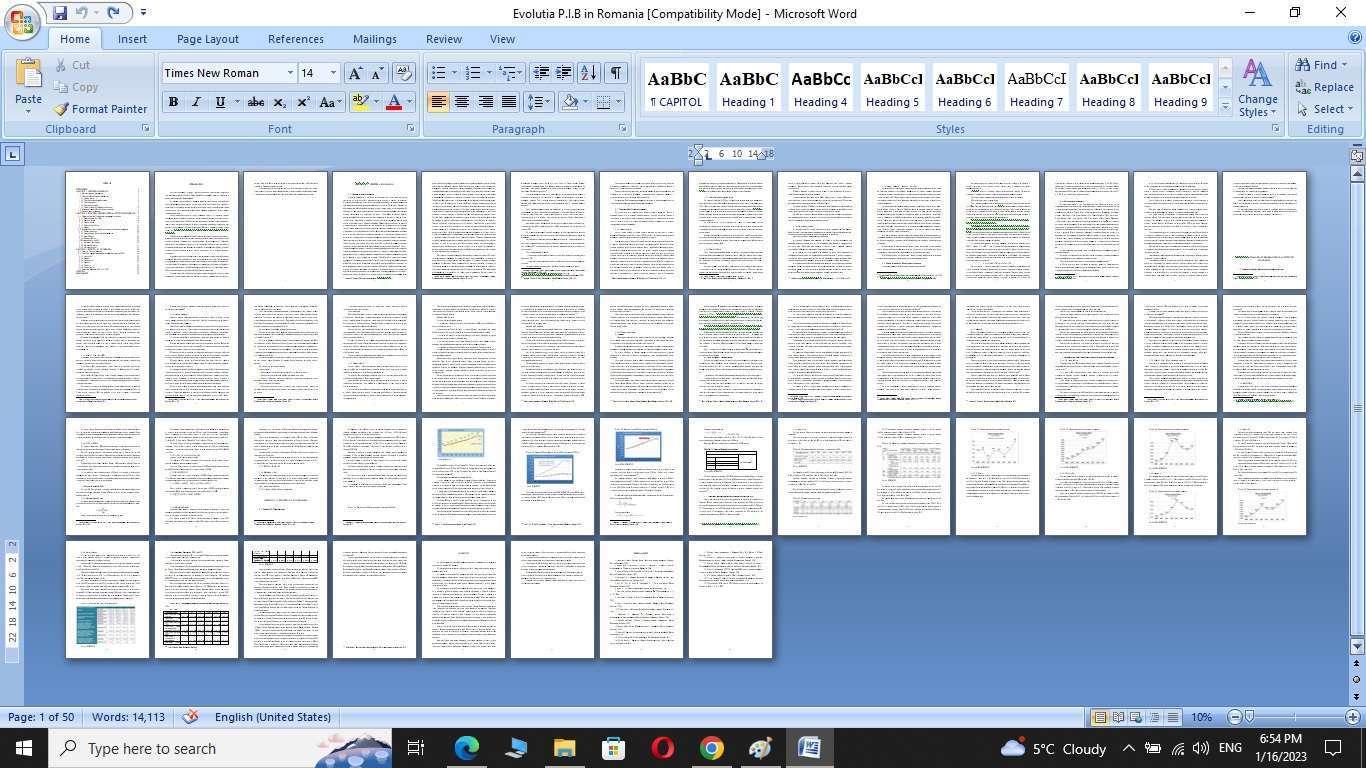Click the Format Painter tool

pyautogui.click(x=100, y=109)
